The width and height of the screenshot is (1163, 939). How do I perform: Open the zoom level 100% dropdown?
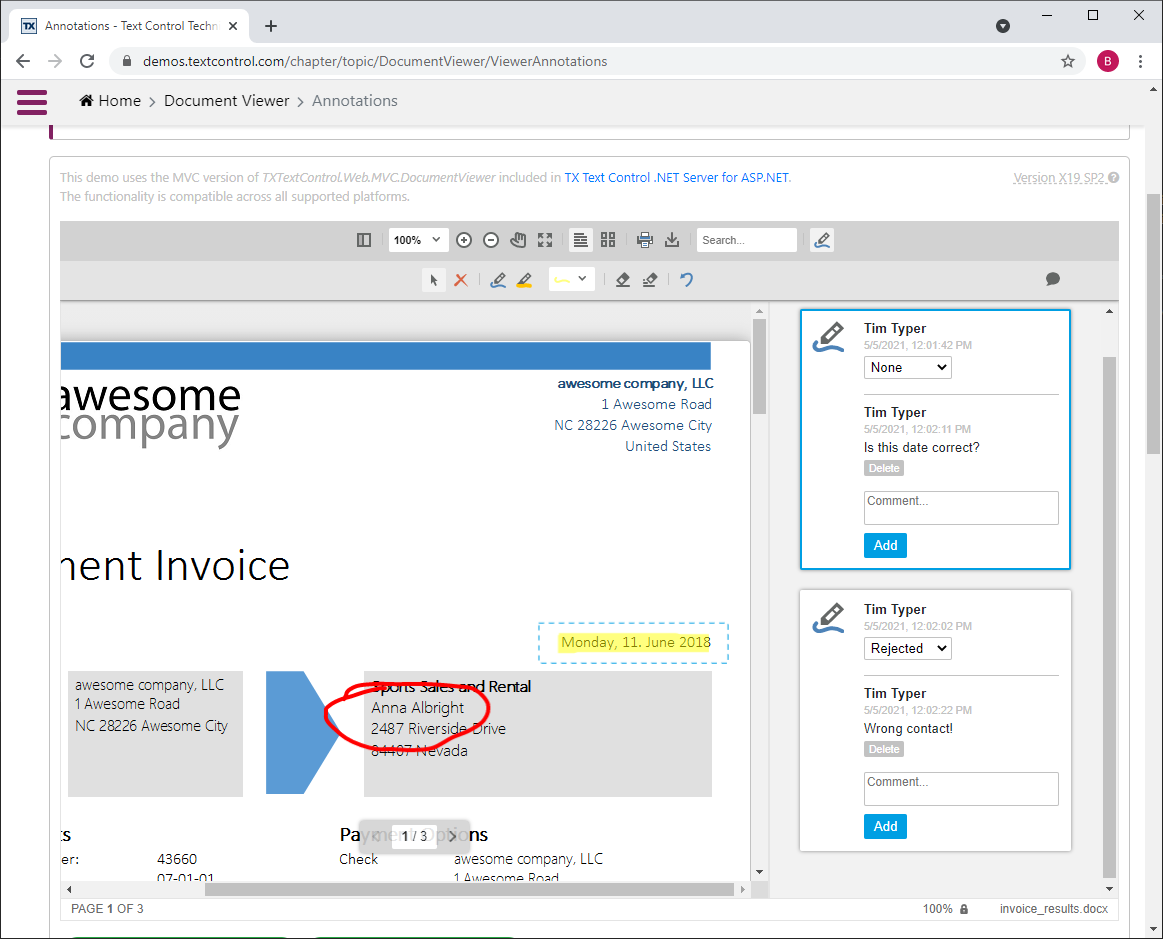click(x=418, y=240)
